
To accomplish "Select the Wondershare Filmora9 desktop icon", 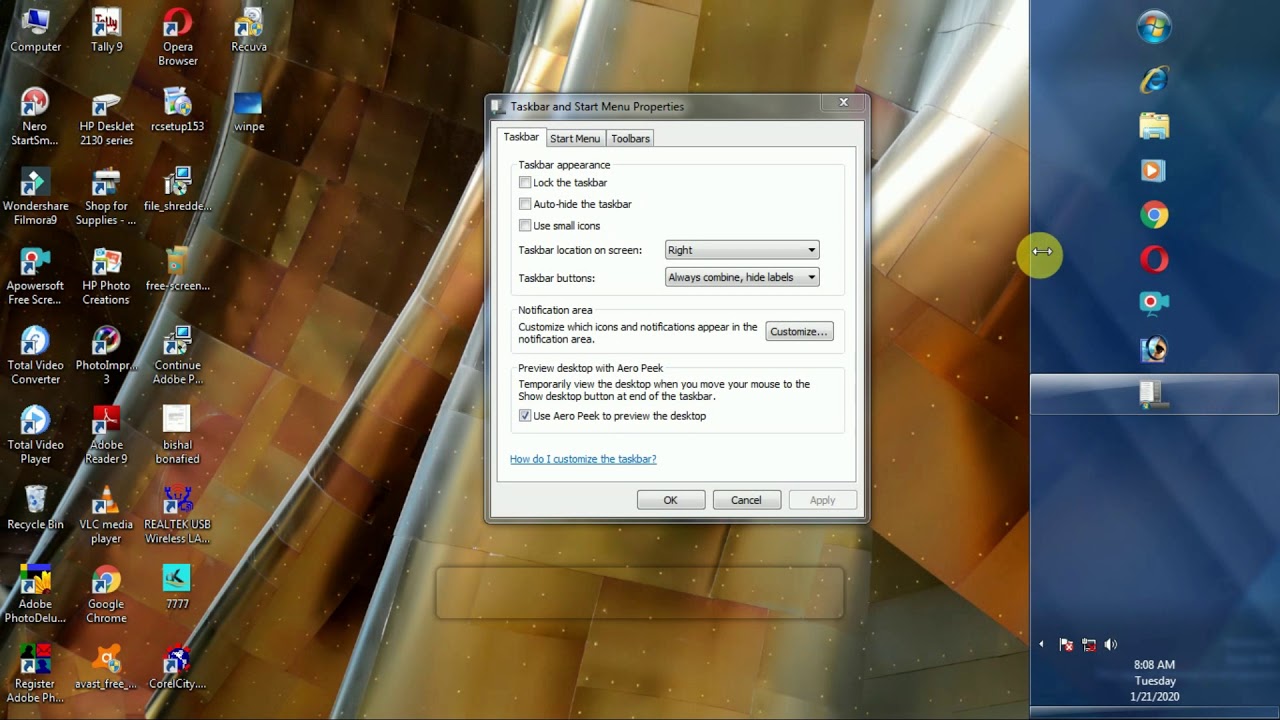I will point(35,196).
